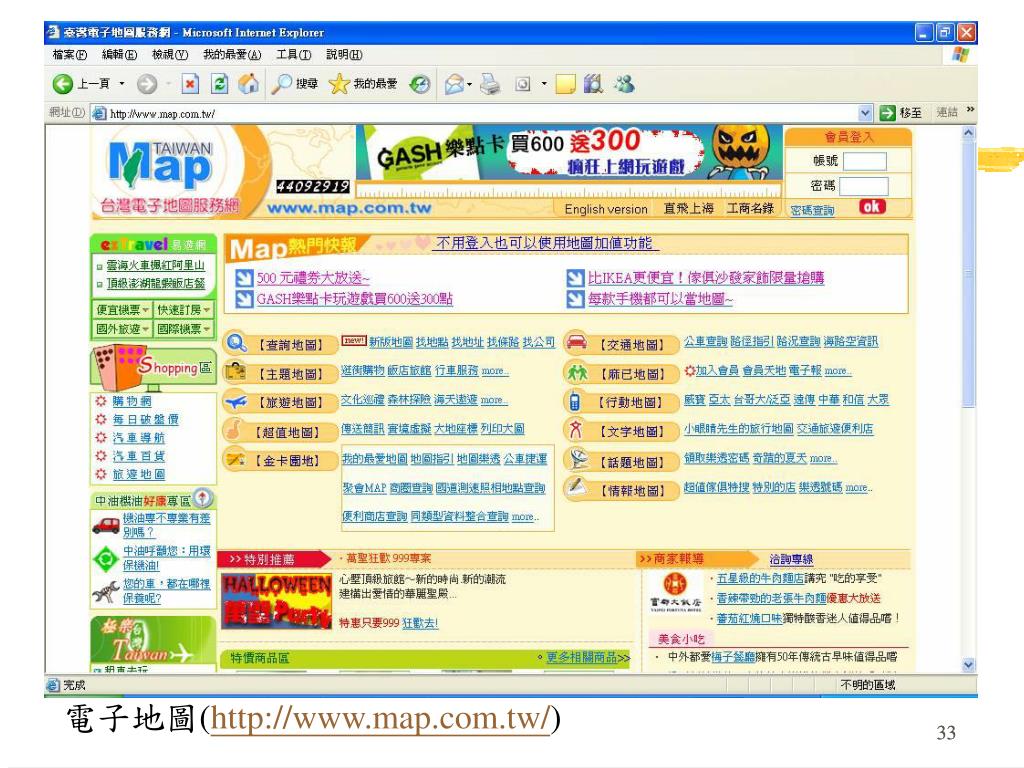Click the 汽車導航 sidebar link
Viewport: 1024px width, 768px height.
tap(138, 438)
